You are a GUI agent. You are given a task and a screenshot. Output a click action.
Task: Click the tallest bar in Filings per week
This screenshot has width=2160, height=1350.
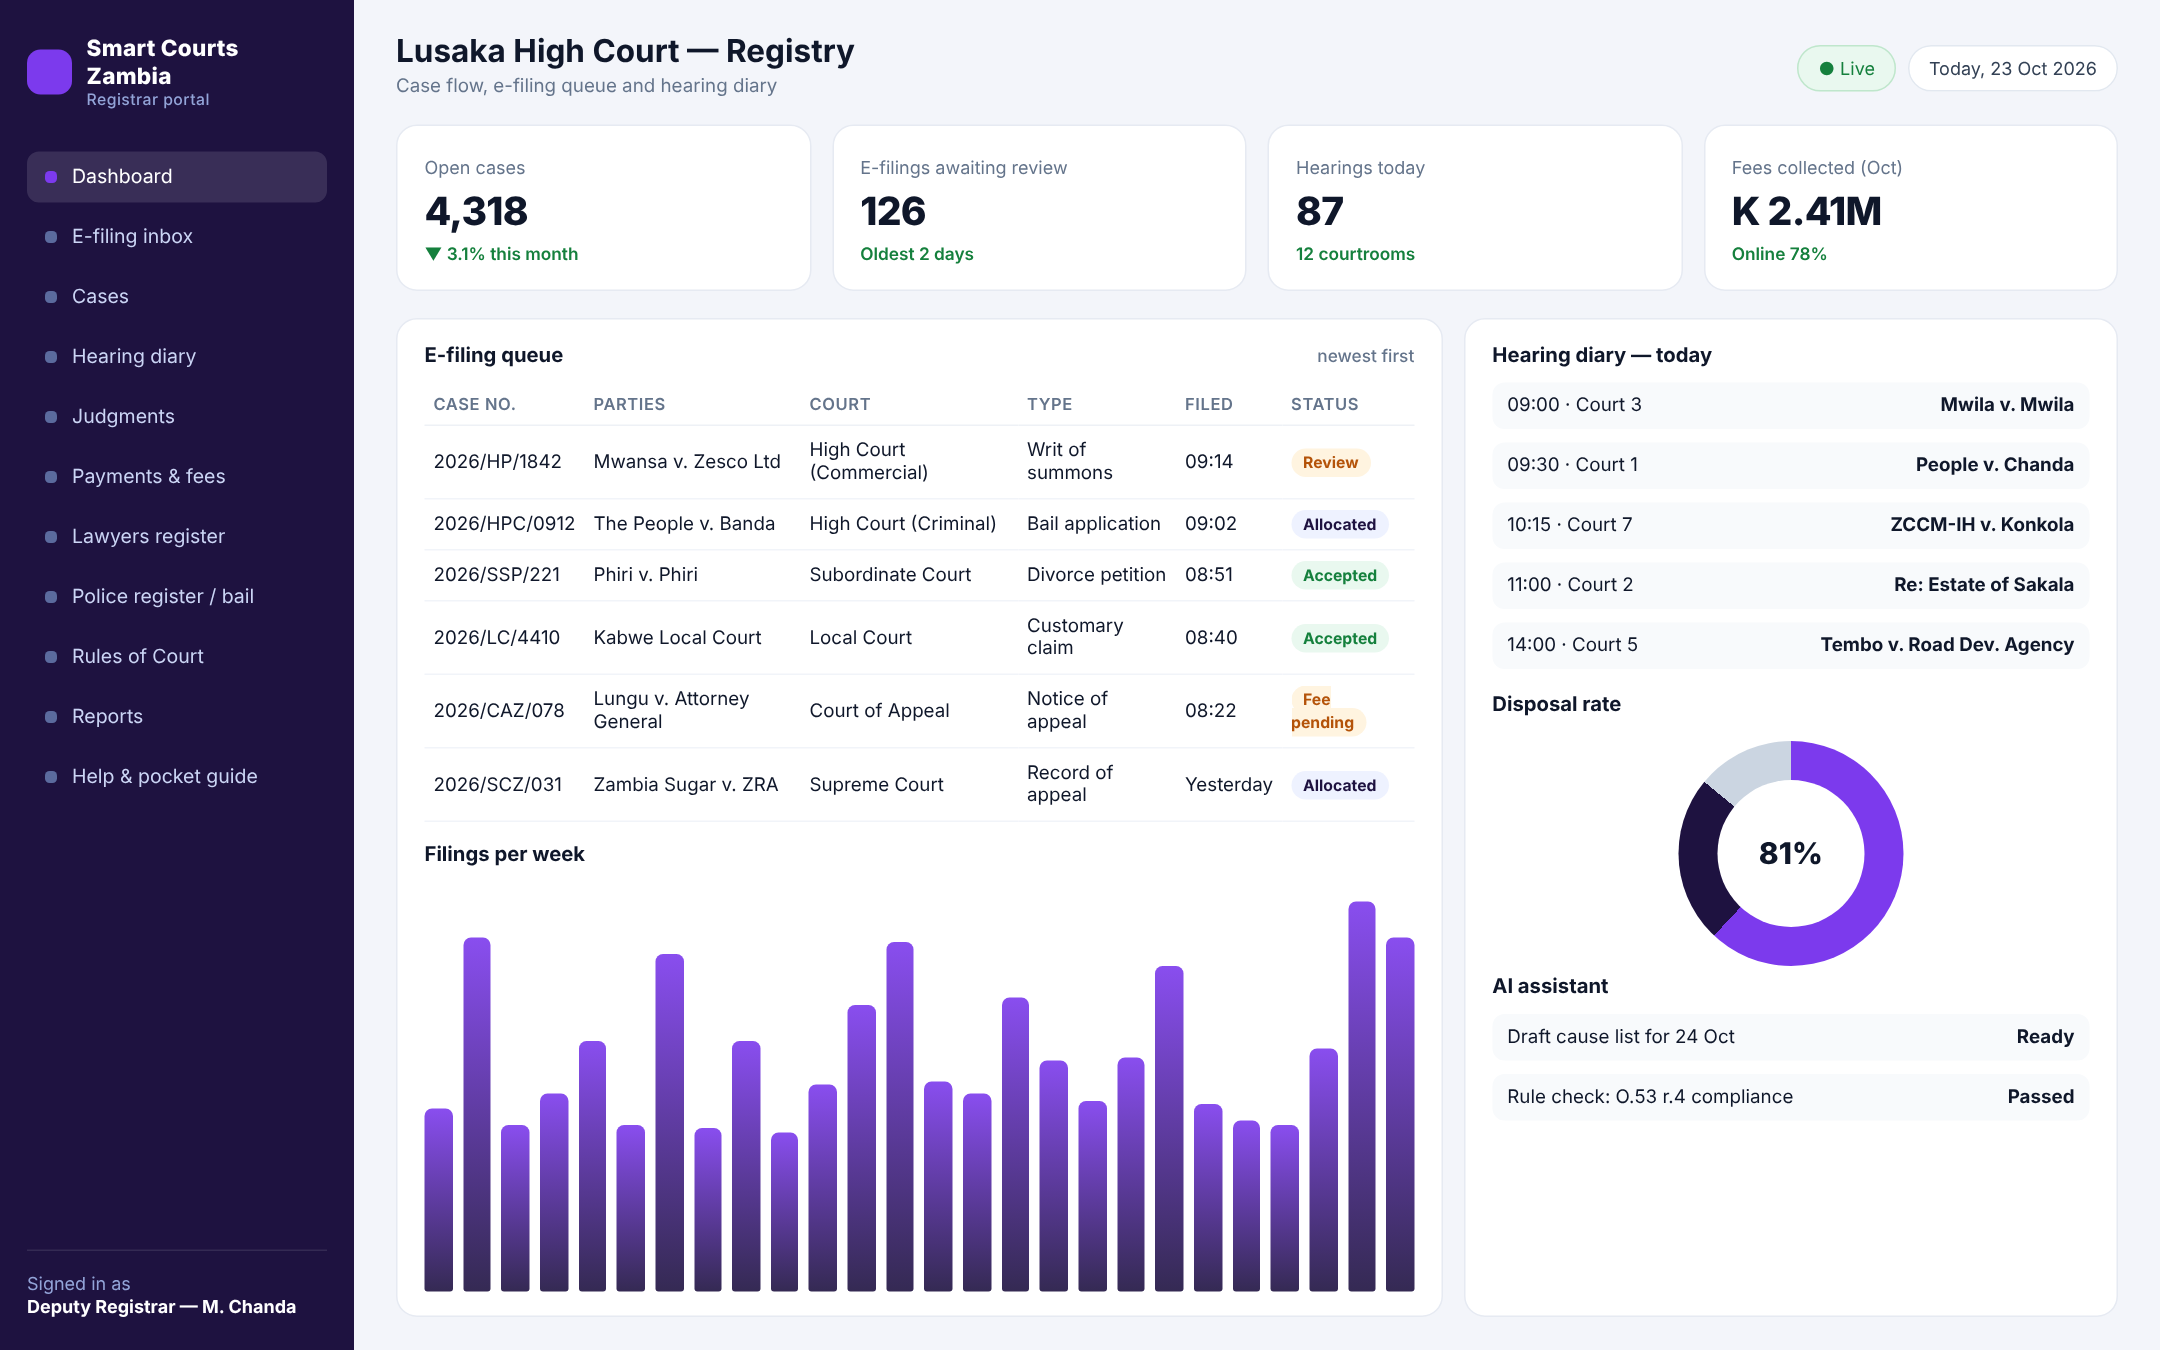click(1361, 1096)
